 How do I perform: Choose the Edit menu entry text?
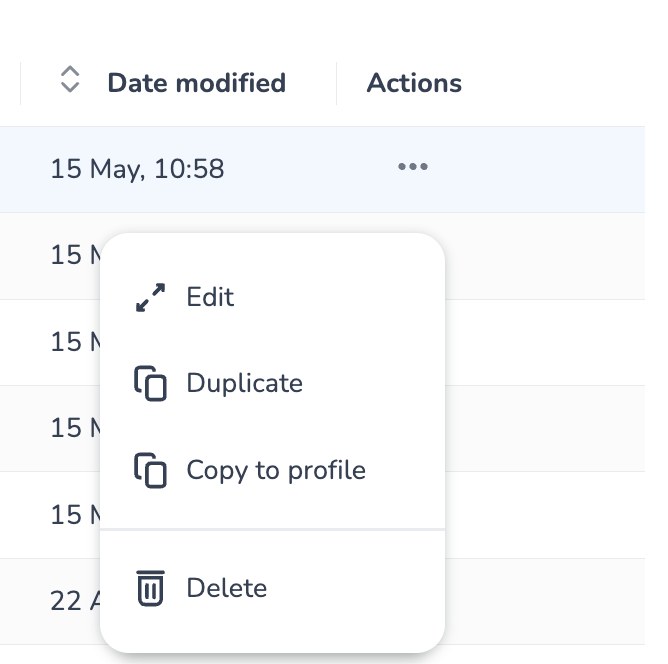click(210, 297)
